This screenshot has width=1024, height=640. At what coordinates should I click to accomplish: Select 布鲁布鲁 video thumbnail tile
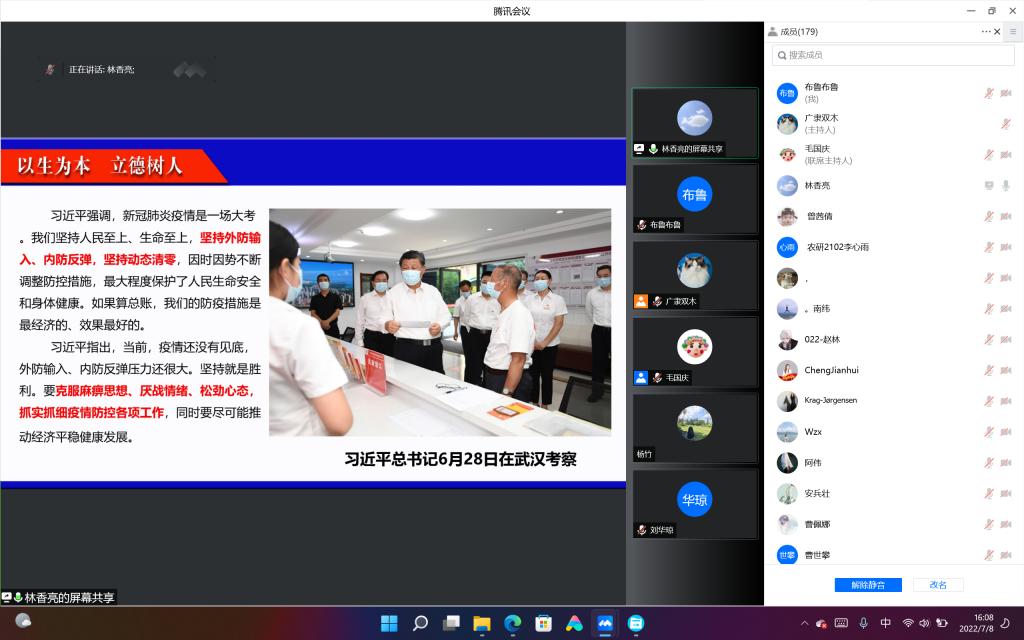click(x=694, y=198)
